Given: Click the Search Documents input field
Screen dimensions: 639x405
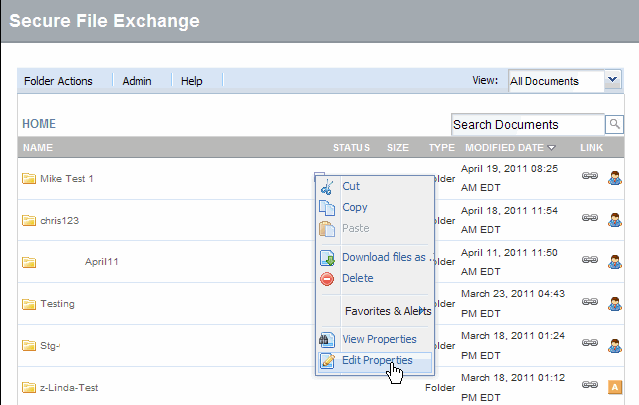Looking at the screenshot, I should point(526,124).
